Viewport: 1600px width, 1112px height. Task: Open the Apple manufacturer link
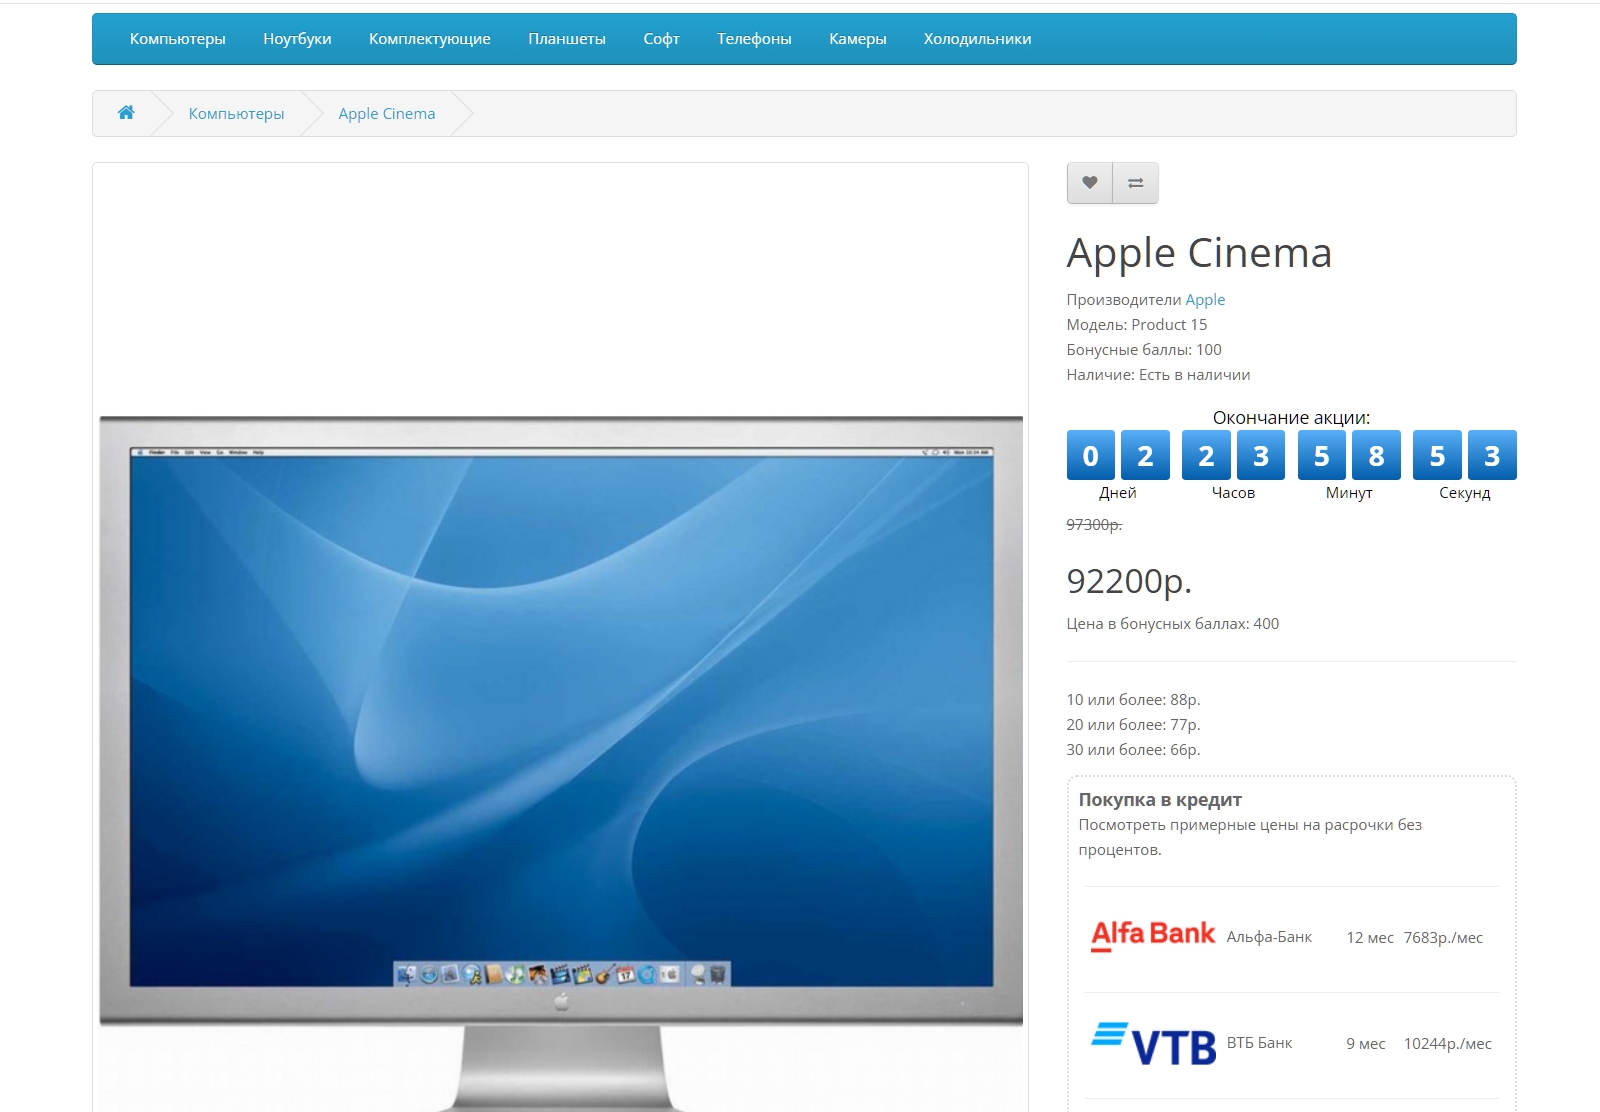point(1205,300)
